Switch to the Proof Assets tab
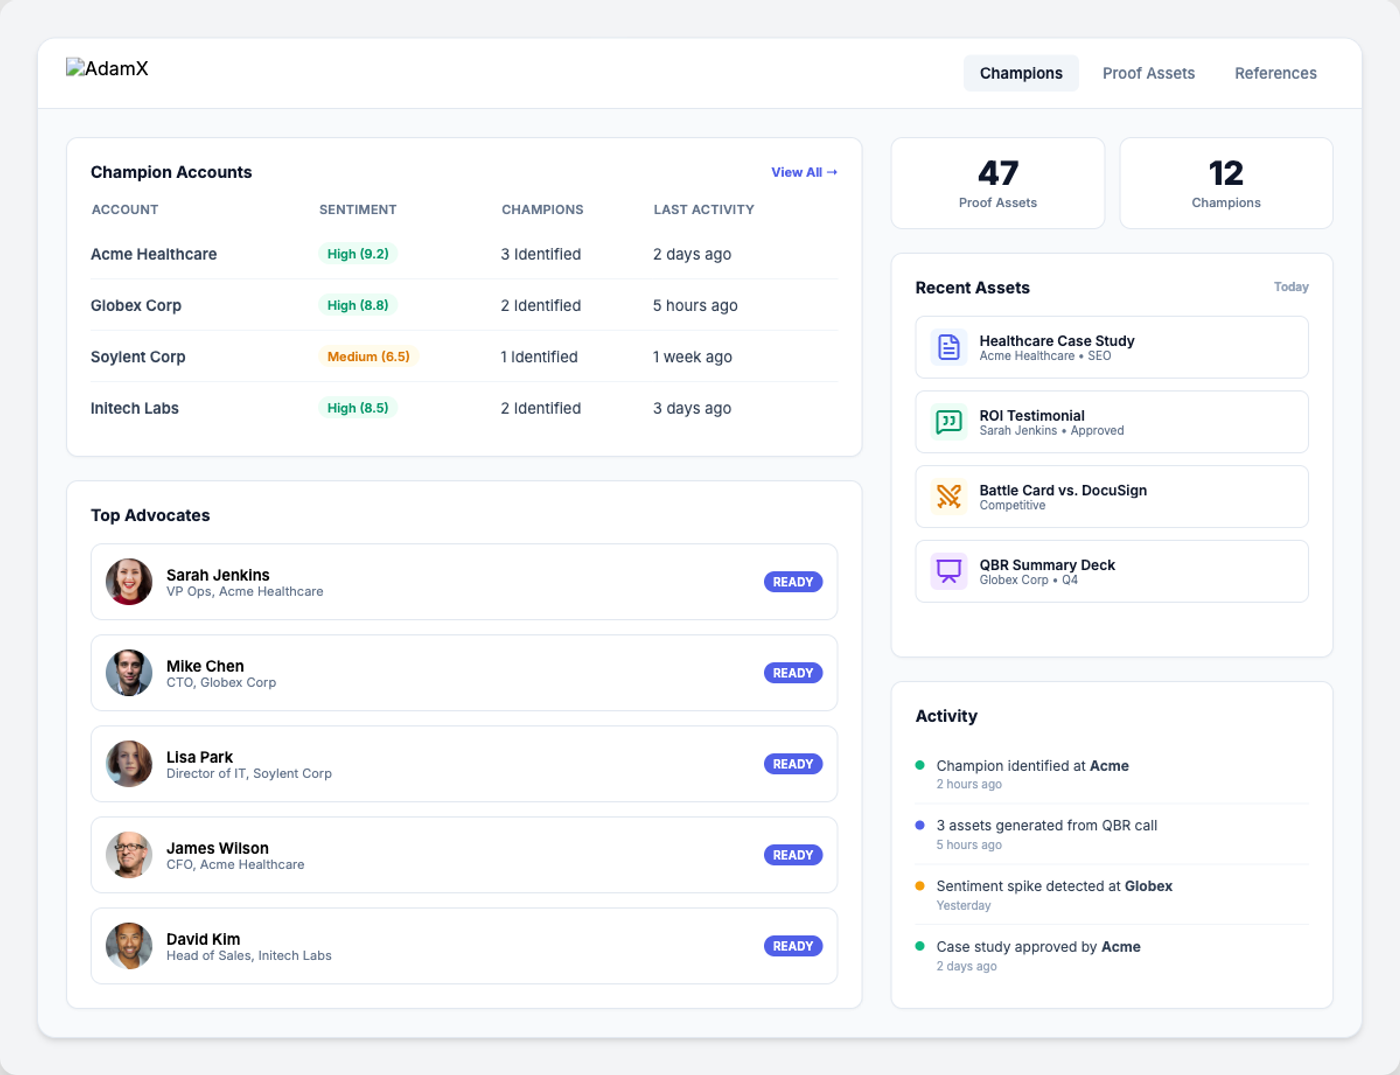This screenshot has width=1400, height=1075. click(1148, 73)
